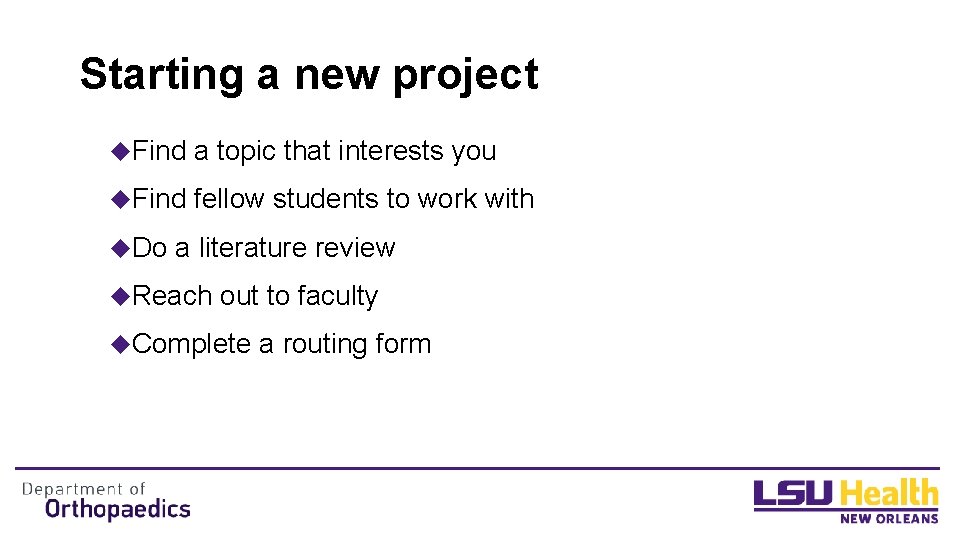Click the text "Find a topic that interests you"
The image size is (960, 540).
click(x=314, y=151)
